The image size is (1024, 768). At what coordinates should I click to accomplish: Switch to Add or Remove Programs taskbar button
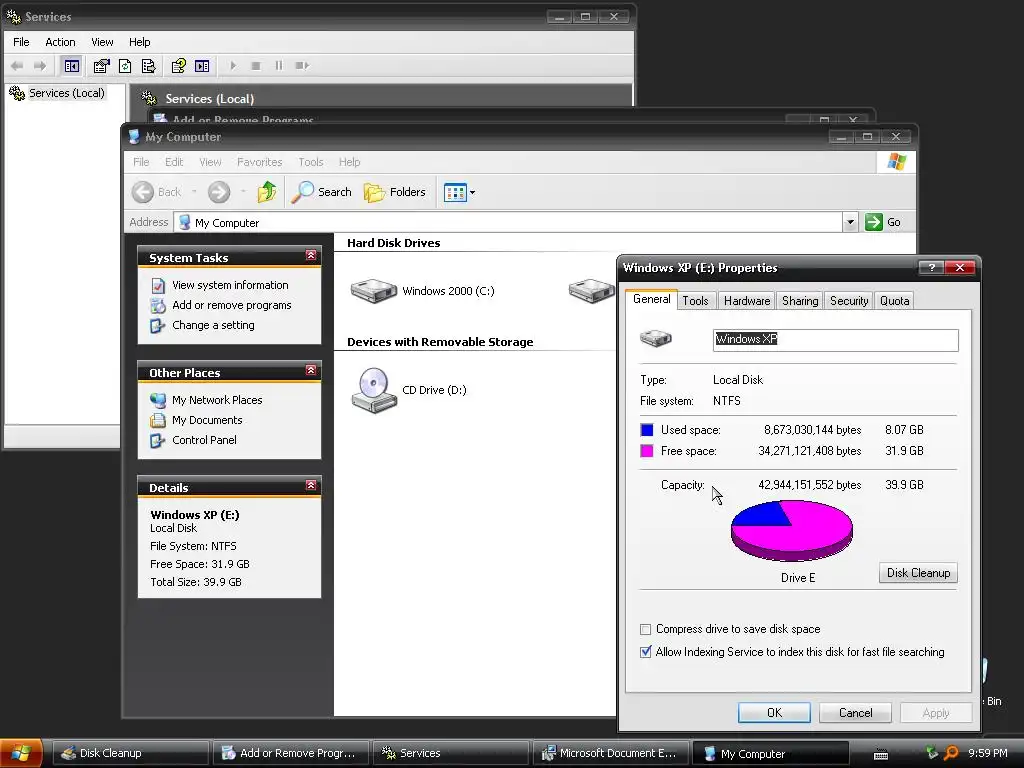click(x=291, y=753)
